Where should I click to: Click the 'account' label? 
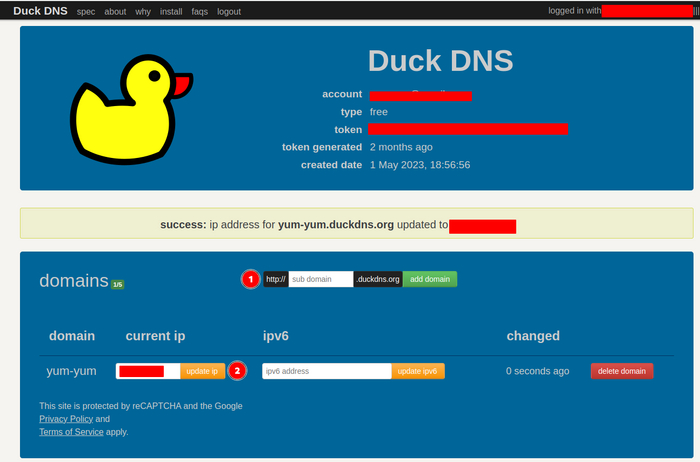342,94
